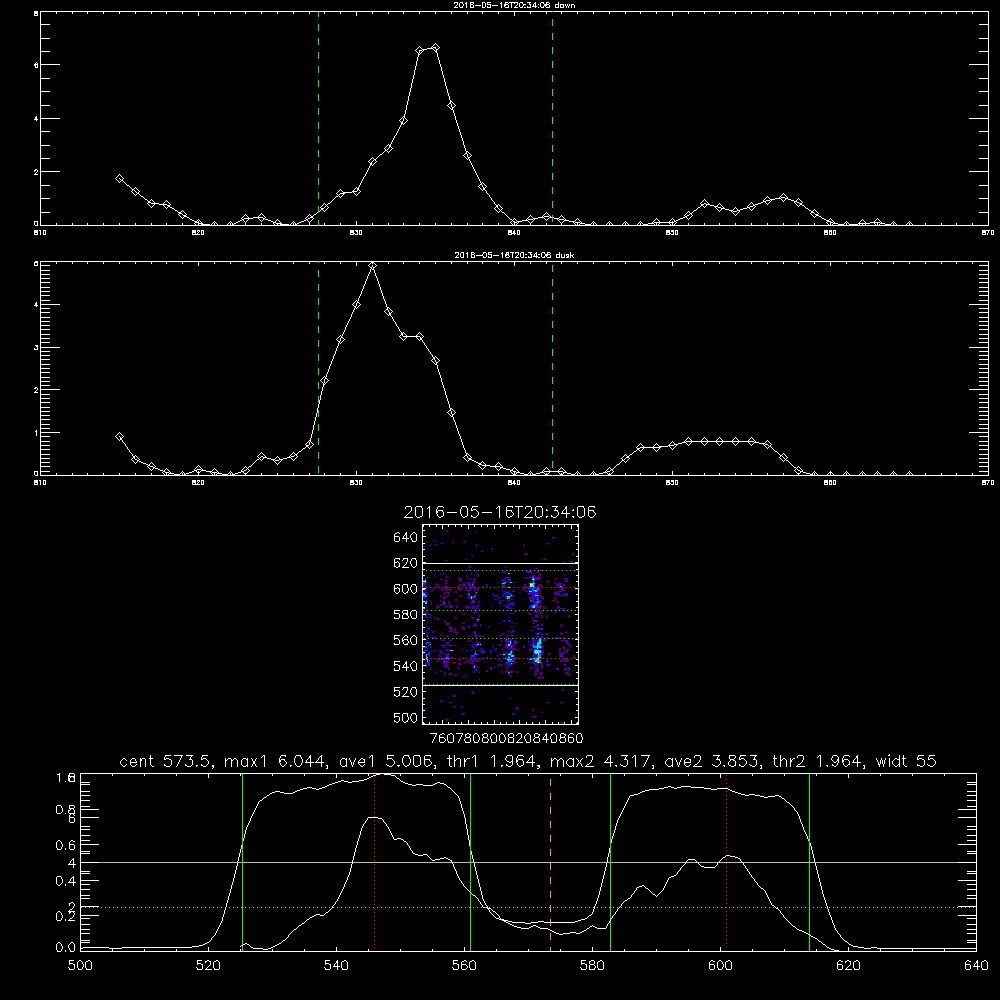Click the green vertical line near 561 in the bottom plot
1000x1000 pixels.
click(471, 862)
